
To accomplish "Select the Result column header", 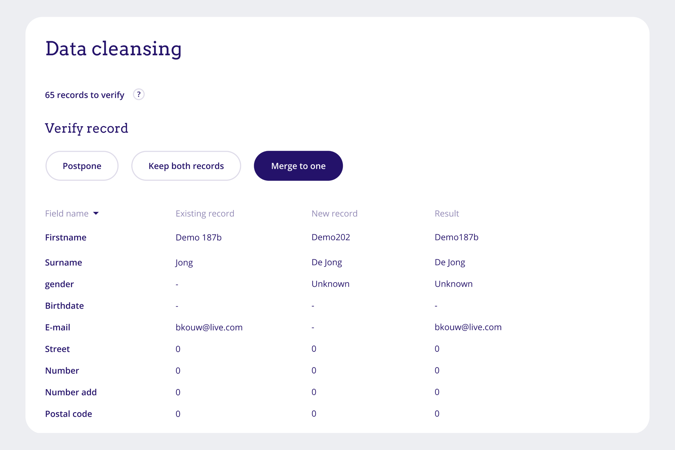I will point(446,214).
